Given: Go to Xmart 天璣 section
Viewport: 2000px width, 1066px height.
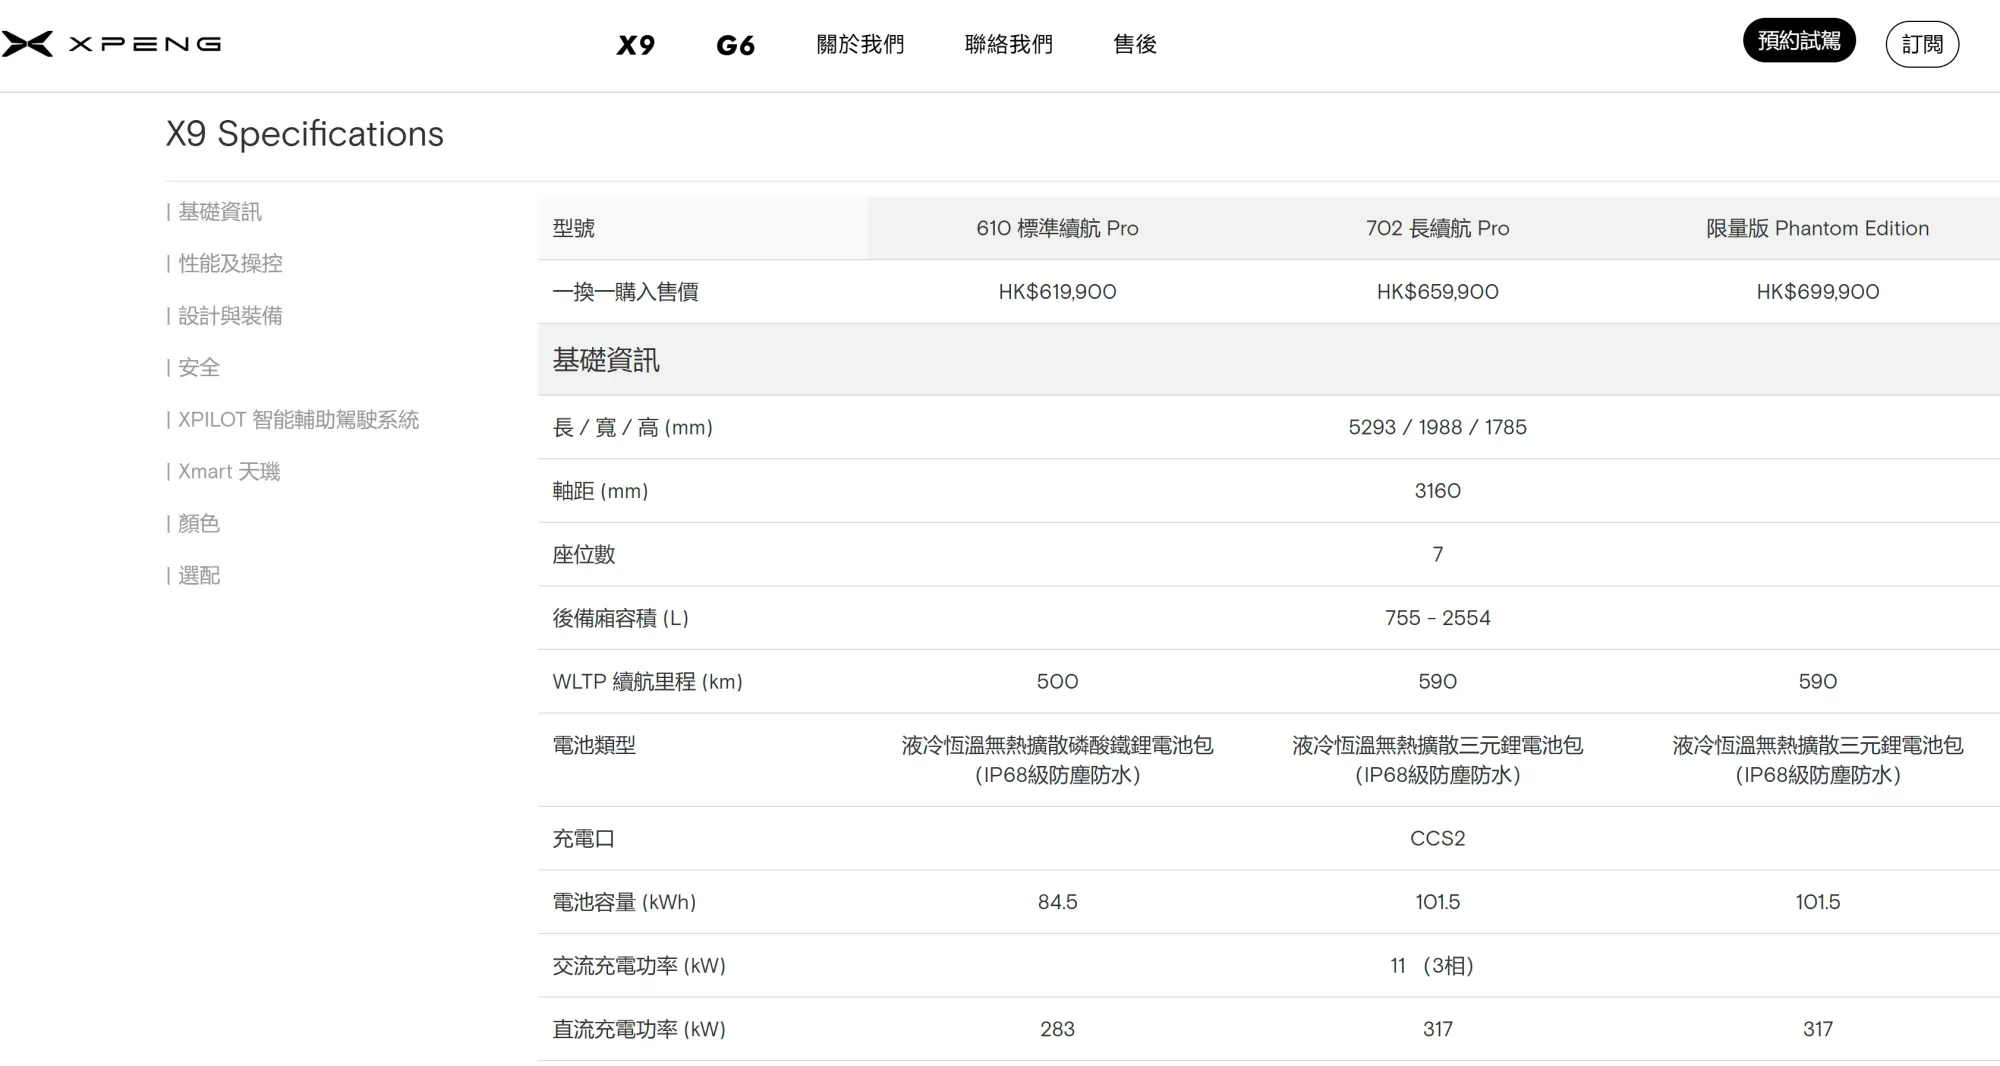Looking at the screenshot, I should point(228,472).
